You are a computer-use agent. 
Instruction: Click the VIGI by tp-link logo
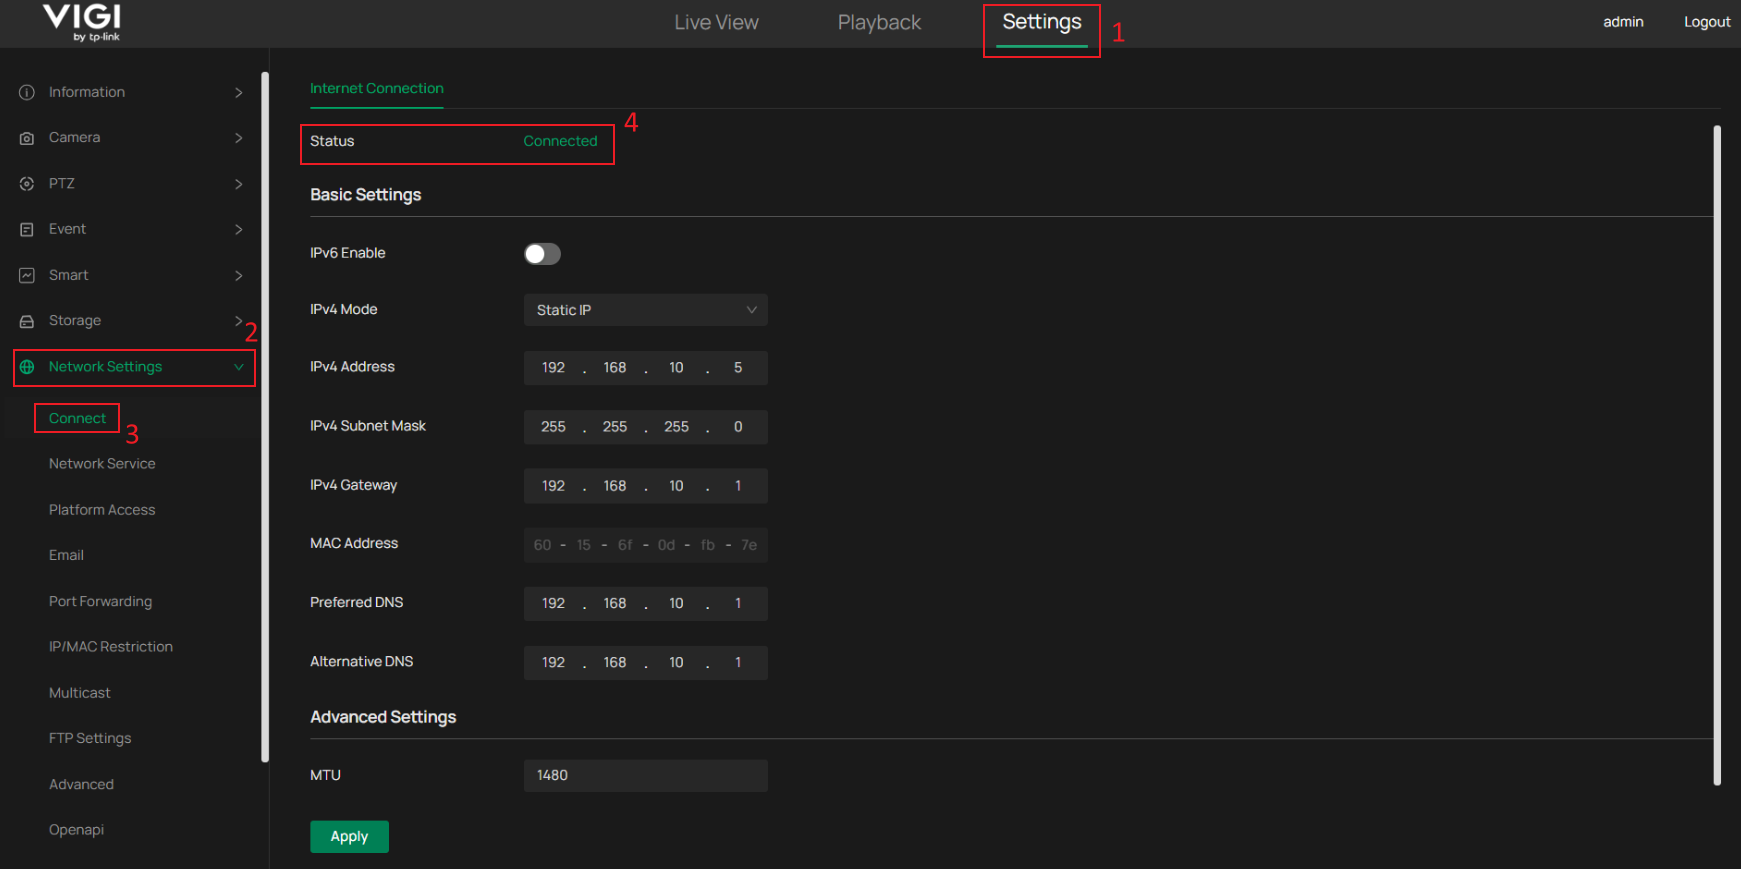click(82, 22)
